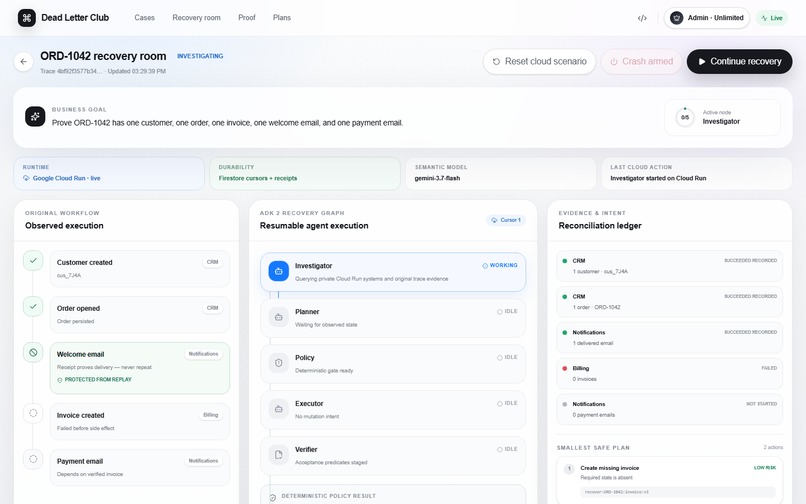Click the Order opened check icon
This screenshot has width=806, height=504.
point(33,307)
